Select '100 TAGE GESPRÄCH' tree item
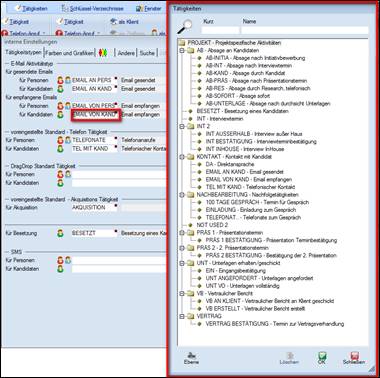This screenshot has width=380, height=378. (x=257, y=202)
